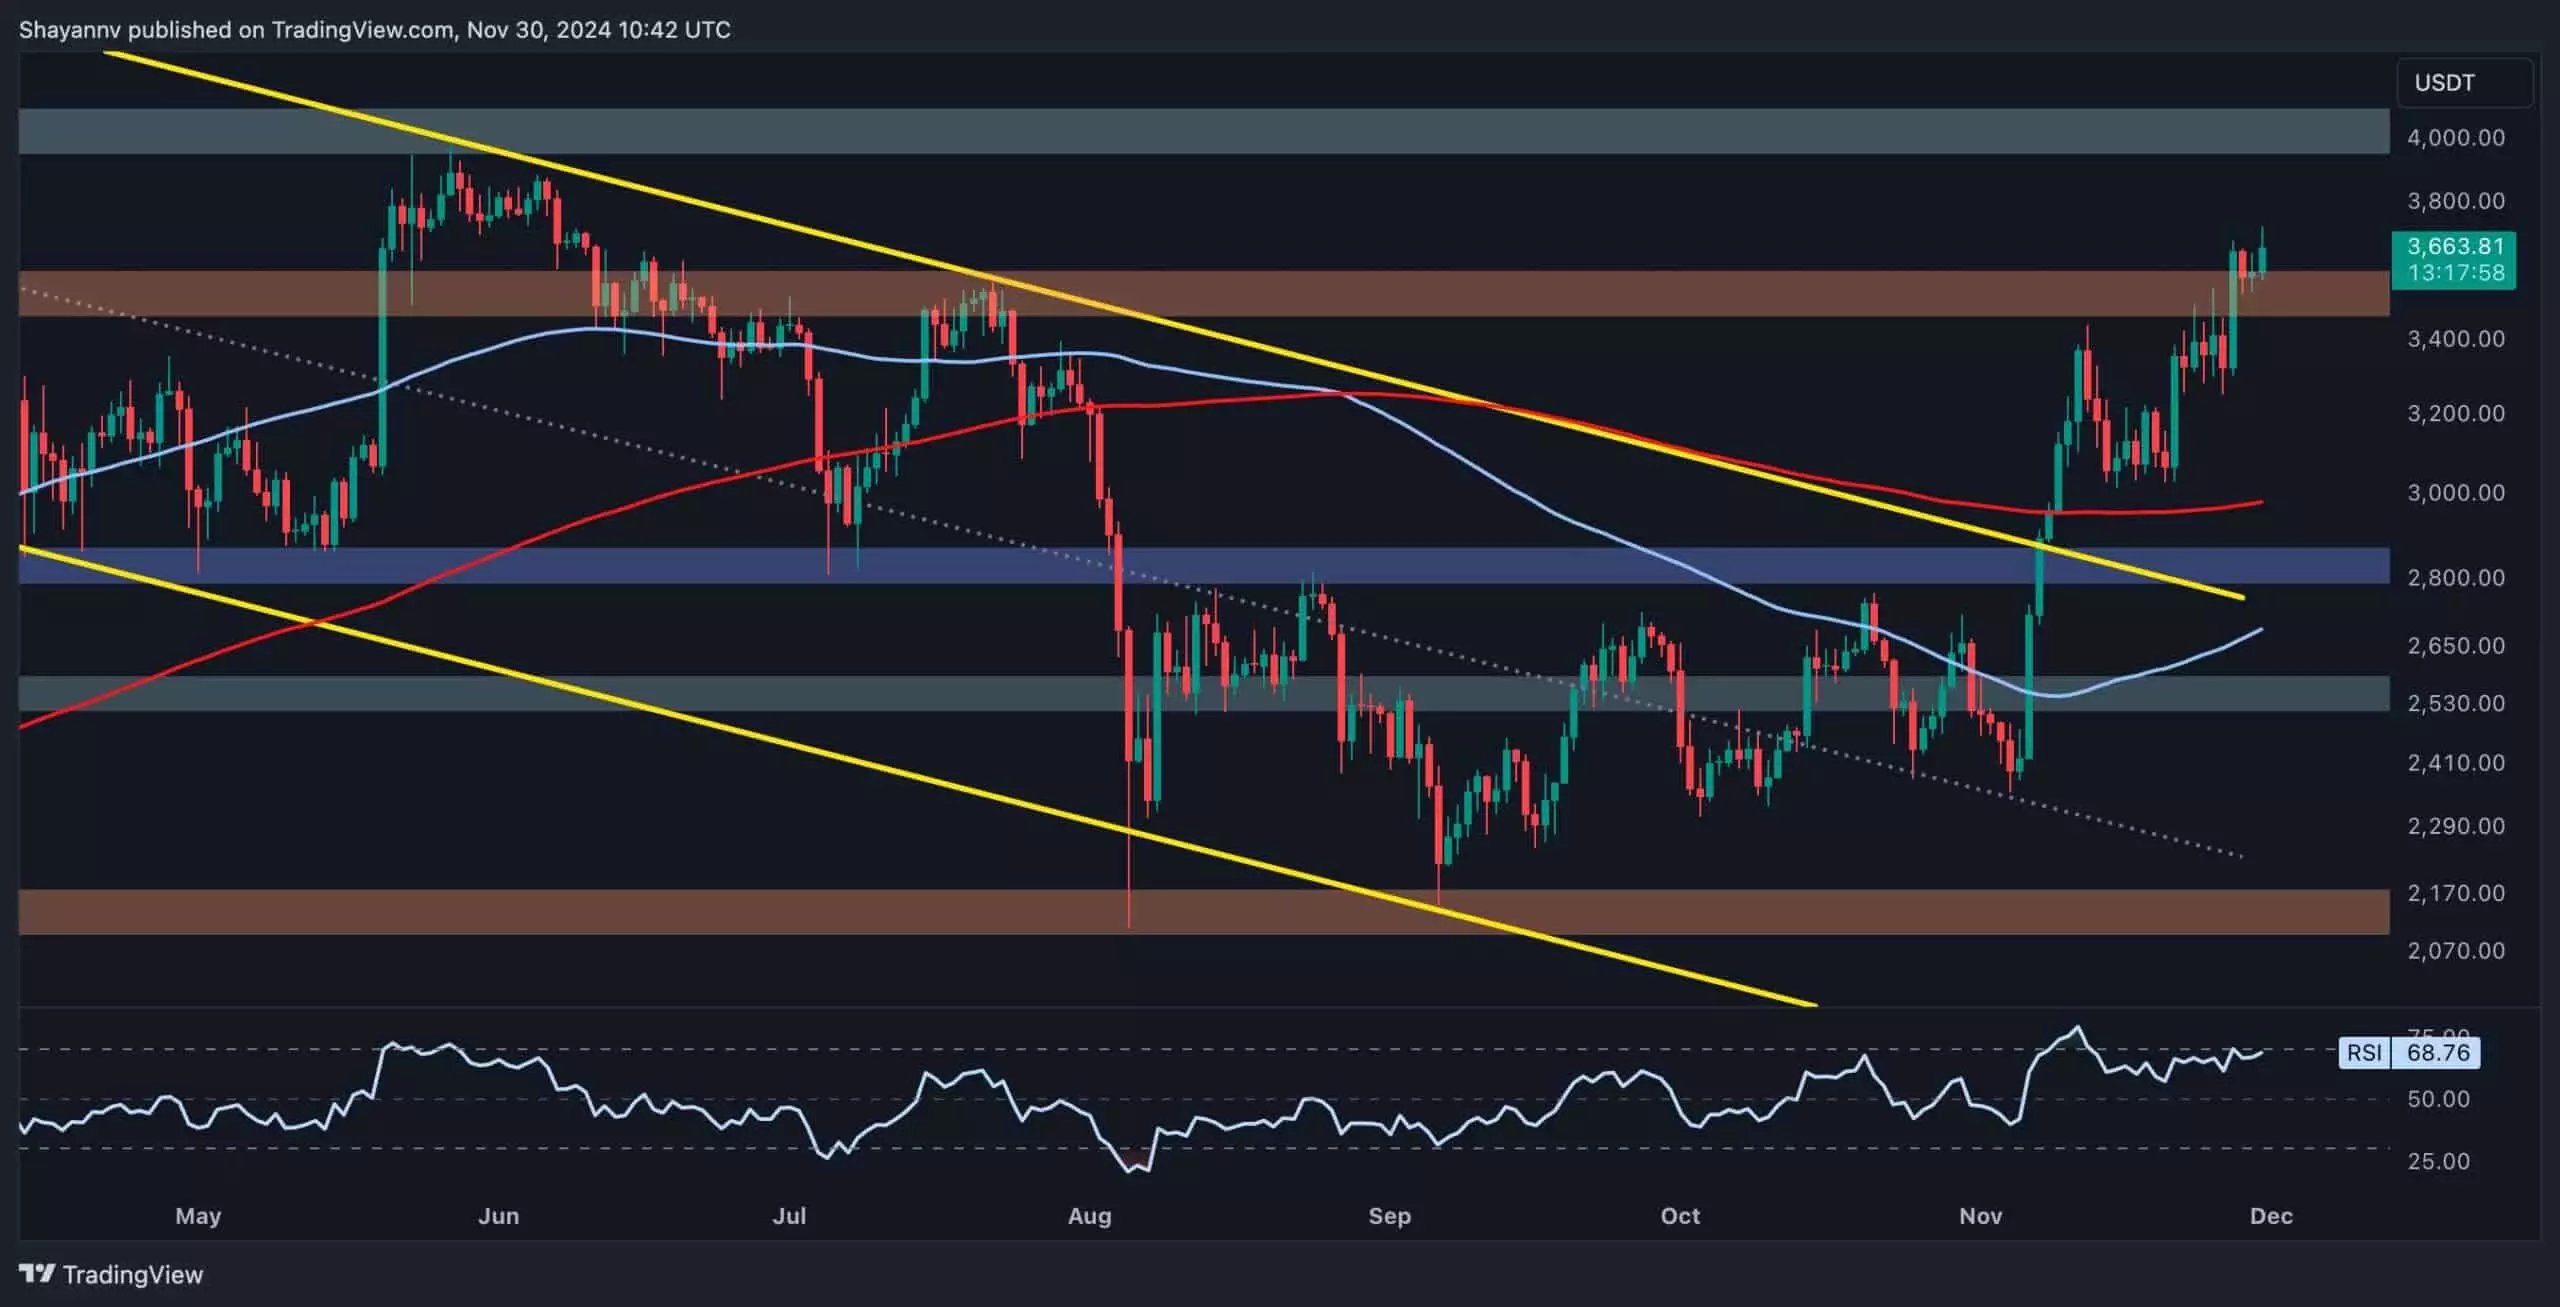Select the brown 2,100 support zone
Screen dimensions: 2560x1307
1204,912
